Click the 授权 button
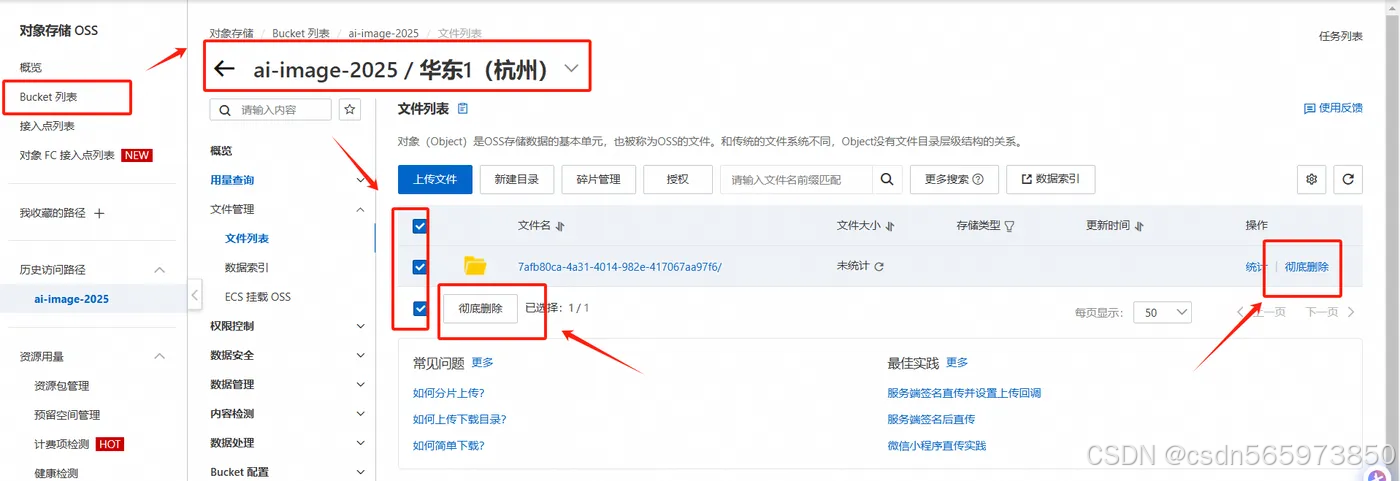The width and height of the screenshot is (1400, 481). click(678, 180)
